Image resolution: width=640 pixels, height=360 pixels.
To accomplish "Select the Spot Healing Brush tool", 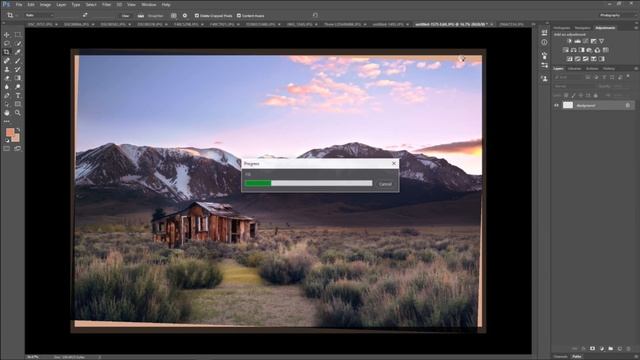I will coord(7,61).
